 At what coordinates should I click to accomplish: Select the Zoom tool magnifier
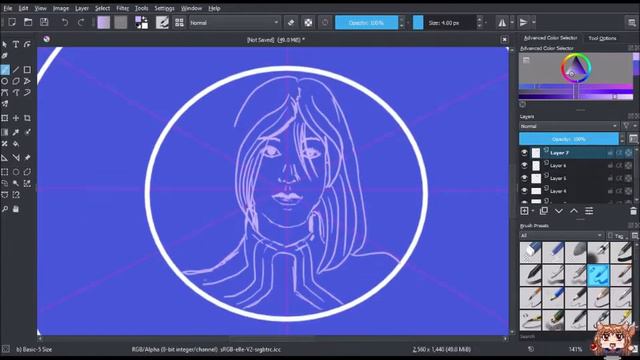(4, 209)
